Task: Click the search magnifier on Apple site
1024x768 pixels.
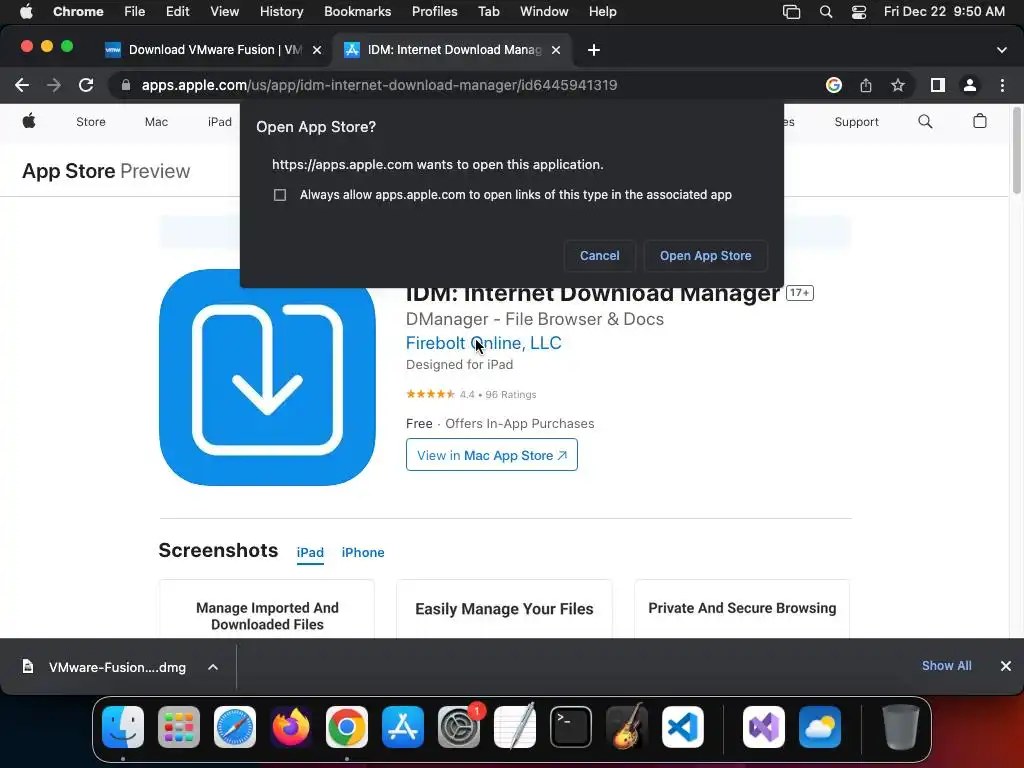Action: pyautogui.click(x=925, y=121)
